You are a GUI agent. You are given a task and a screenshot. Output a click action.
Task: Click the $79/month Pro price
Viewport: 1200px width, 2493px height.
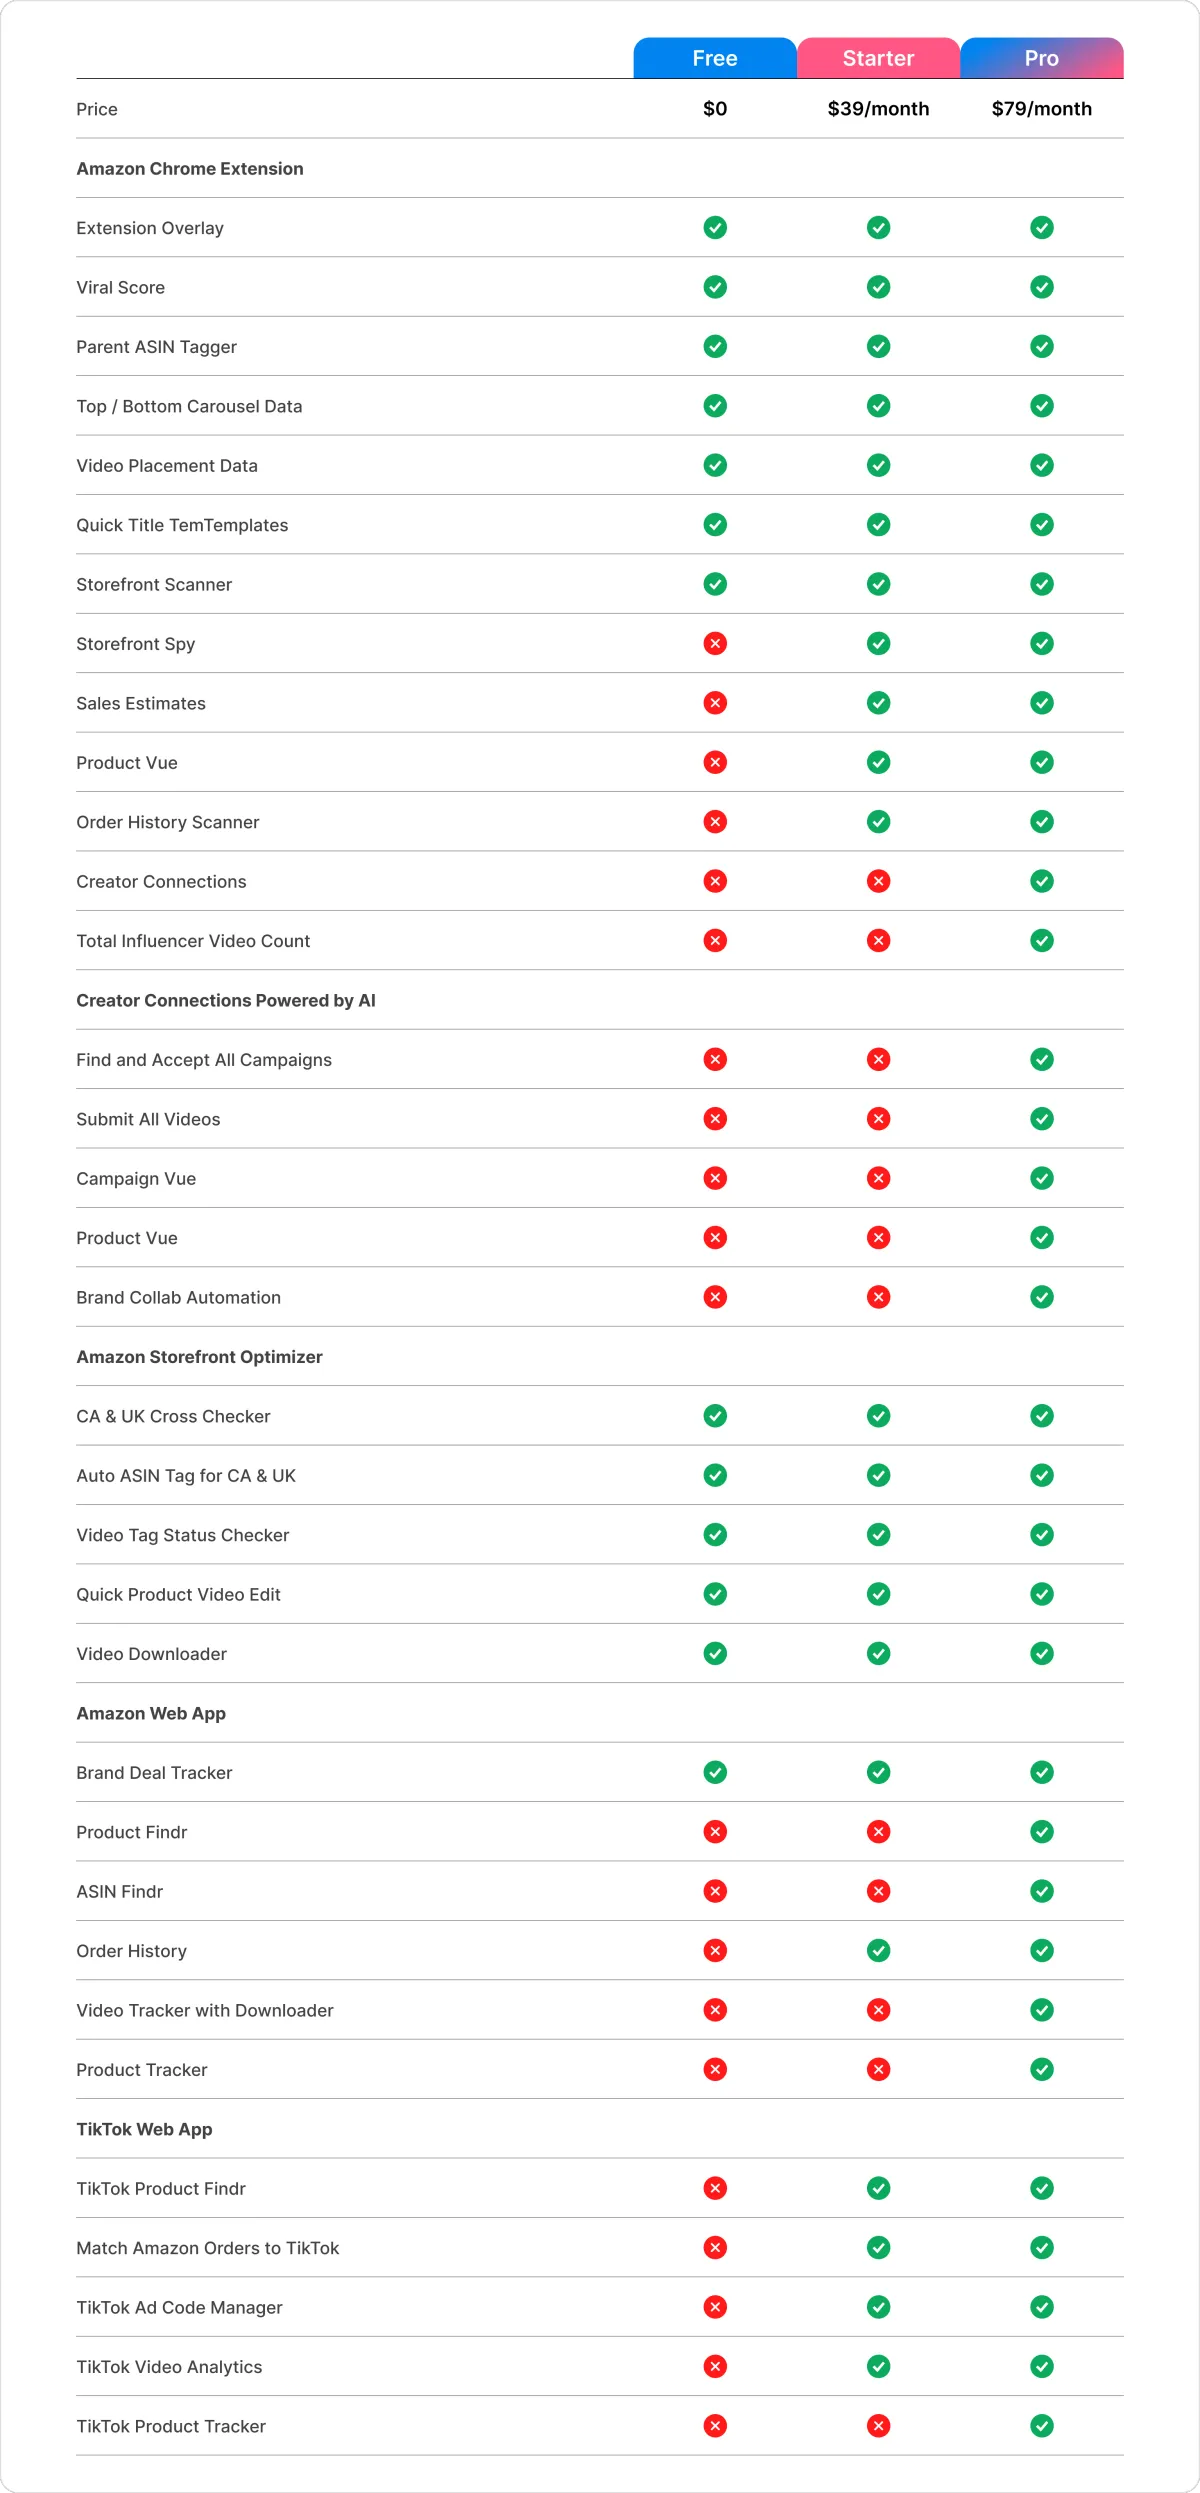(x=1042, y=109)
